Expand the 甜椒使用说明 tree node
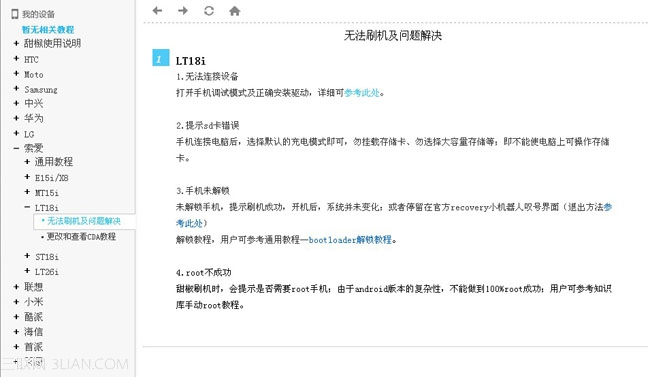 (x=16, y=43)
